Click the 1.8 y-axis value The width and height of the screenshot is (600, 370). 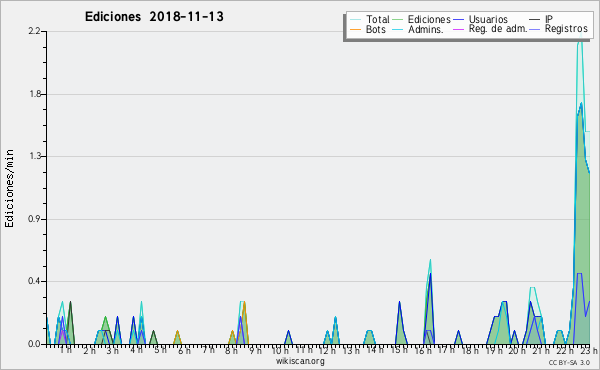[35, 94]
